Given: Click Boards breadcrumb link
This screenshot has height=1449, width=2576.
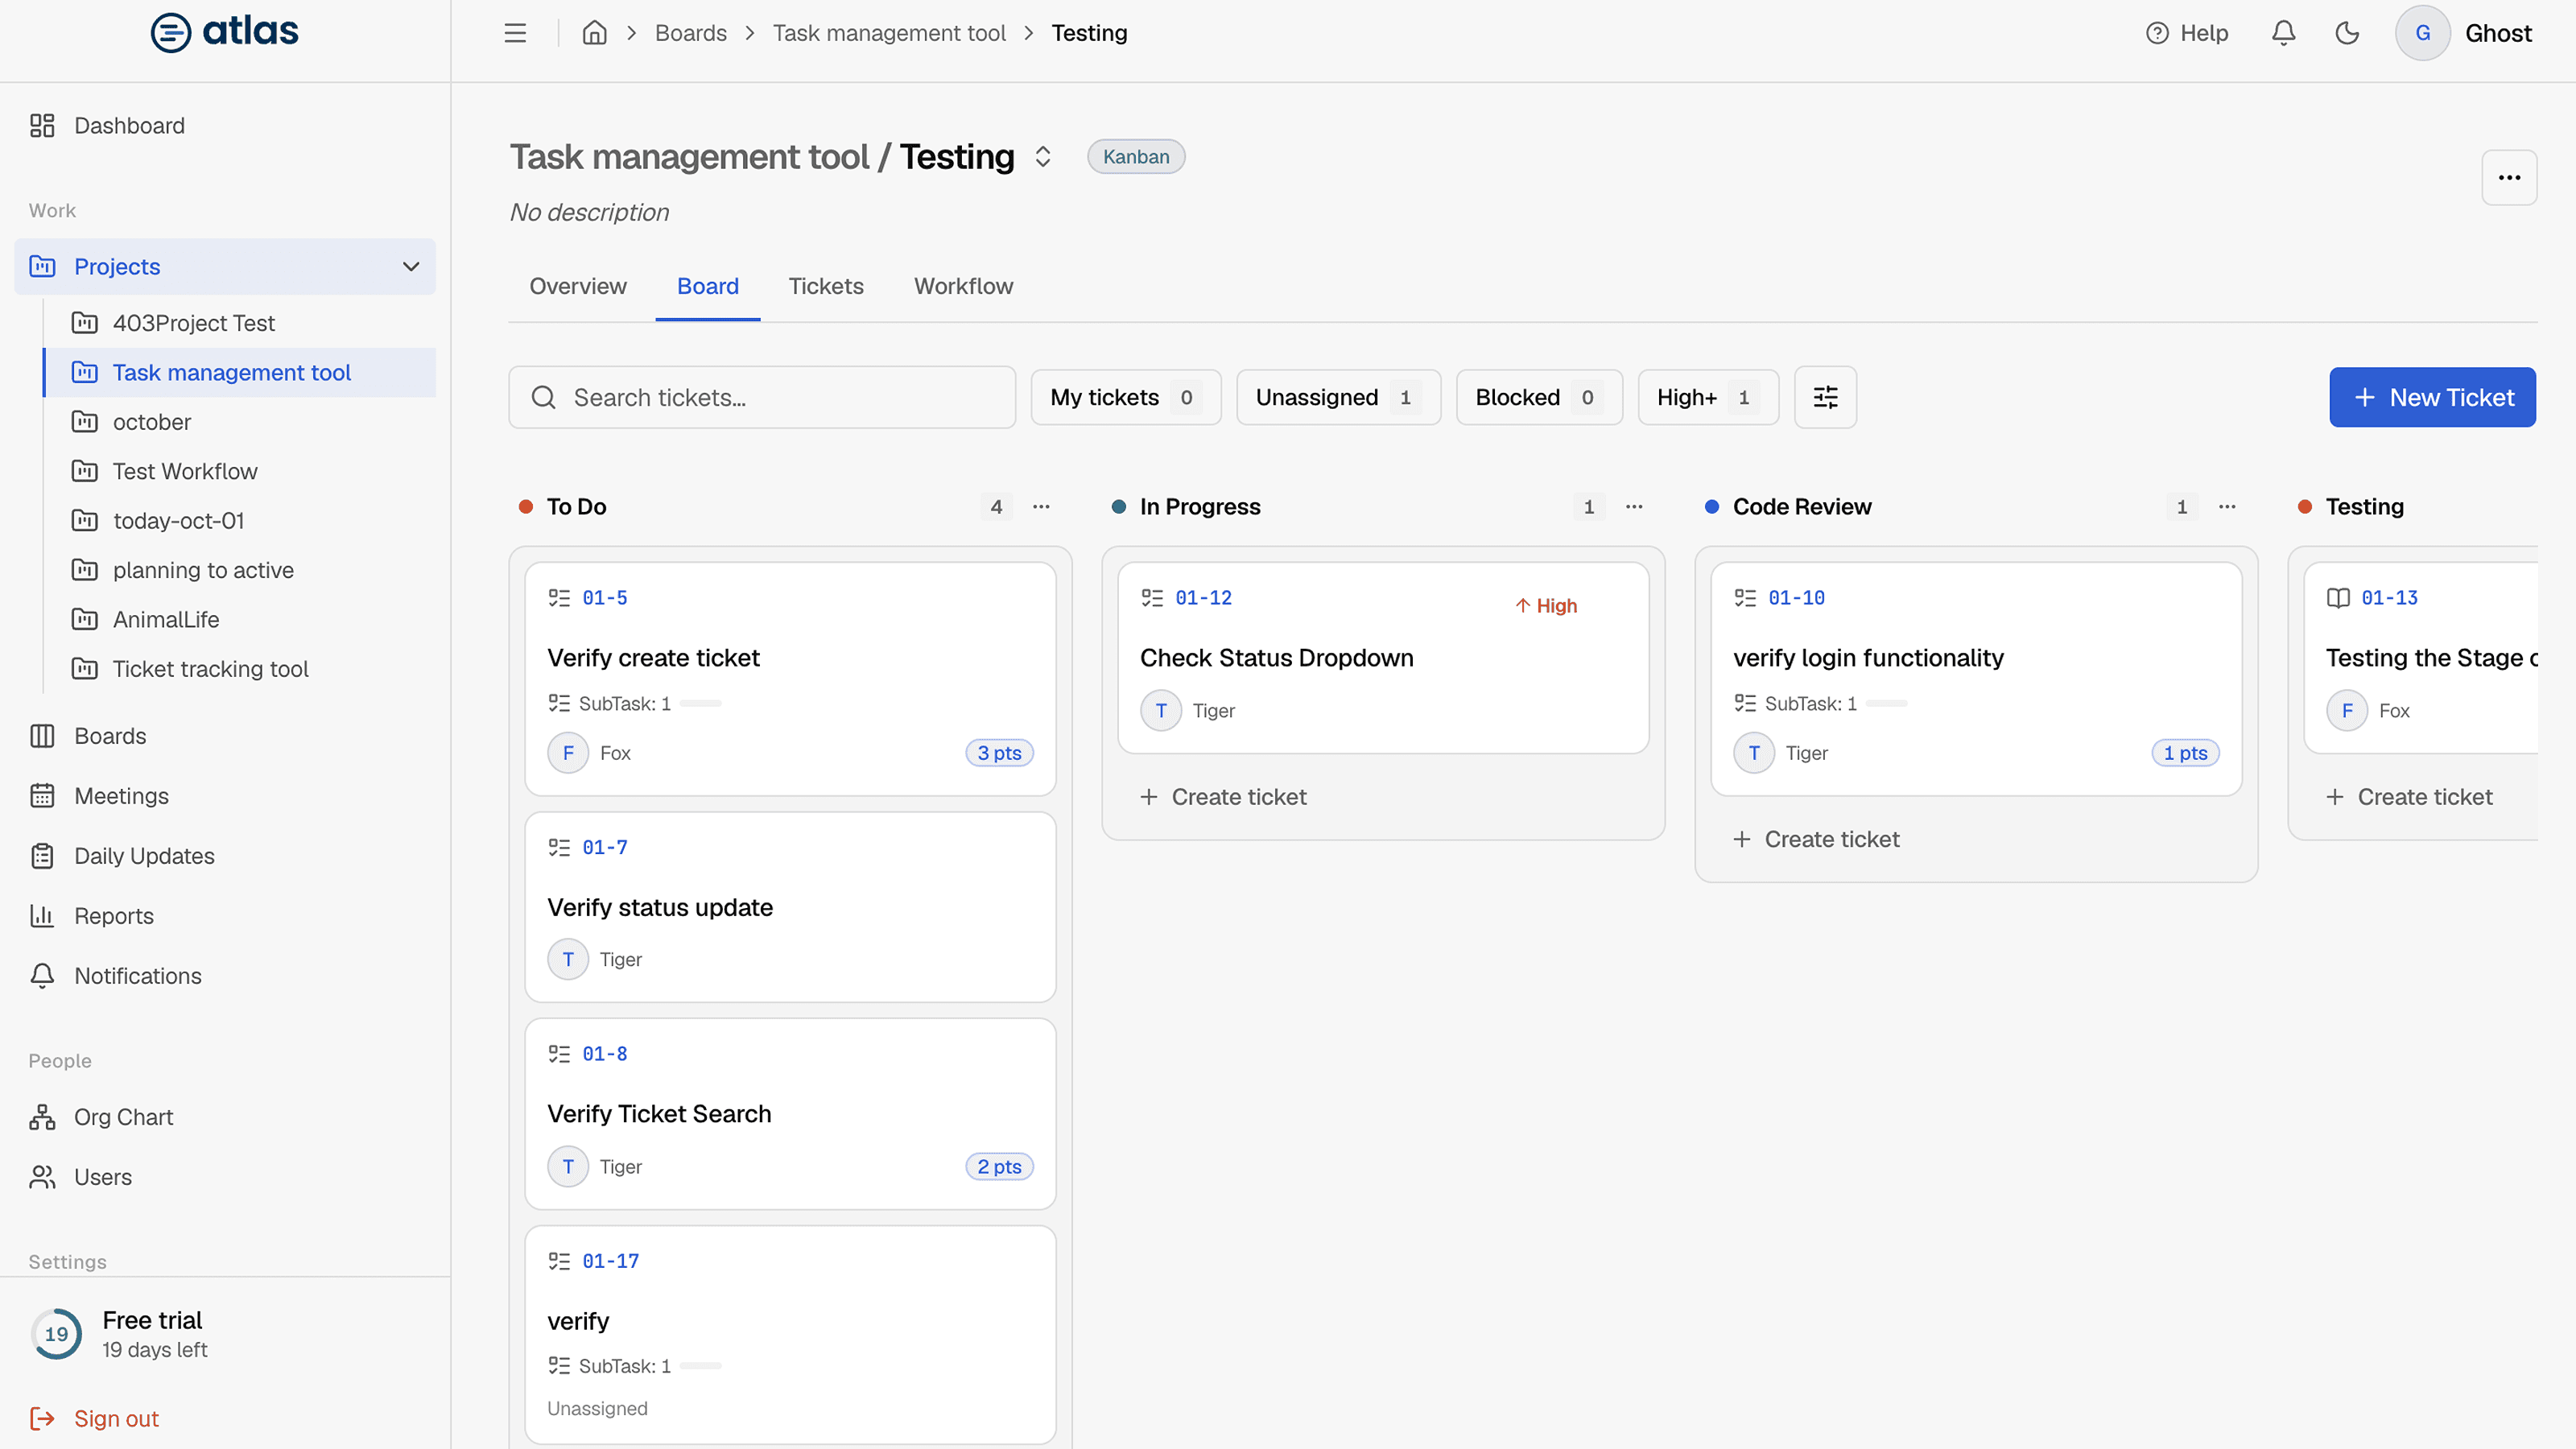Looking at the screenshot, I should pos(691,33).
